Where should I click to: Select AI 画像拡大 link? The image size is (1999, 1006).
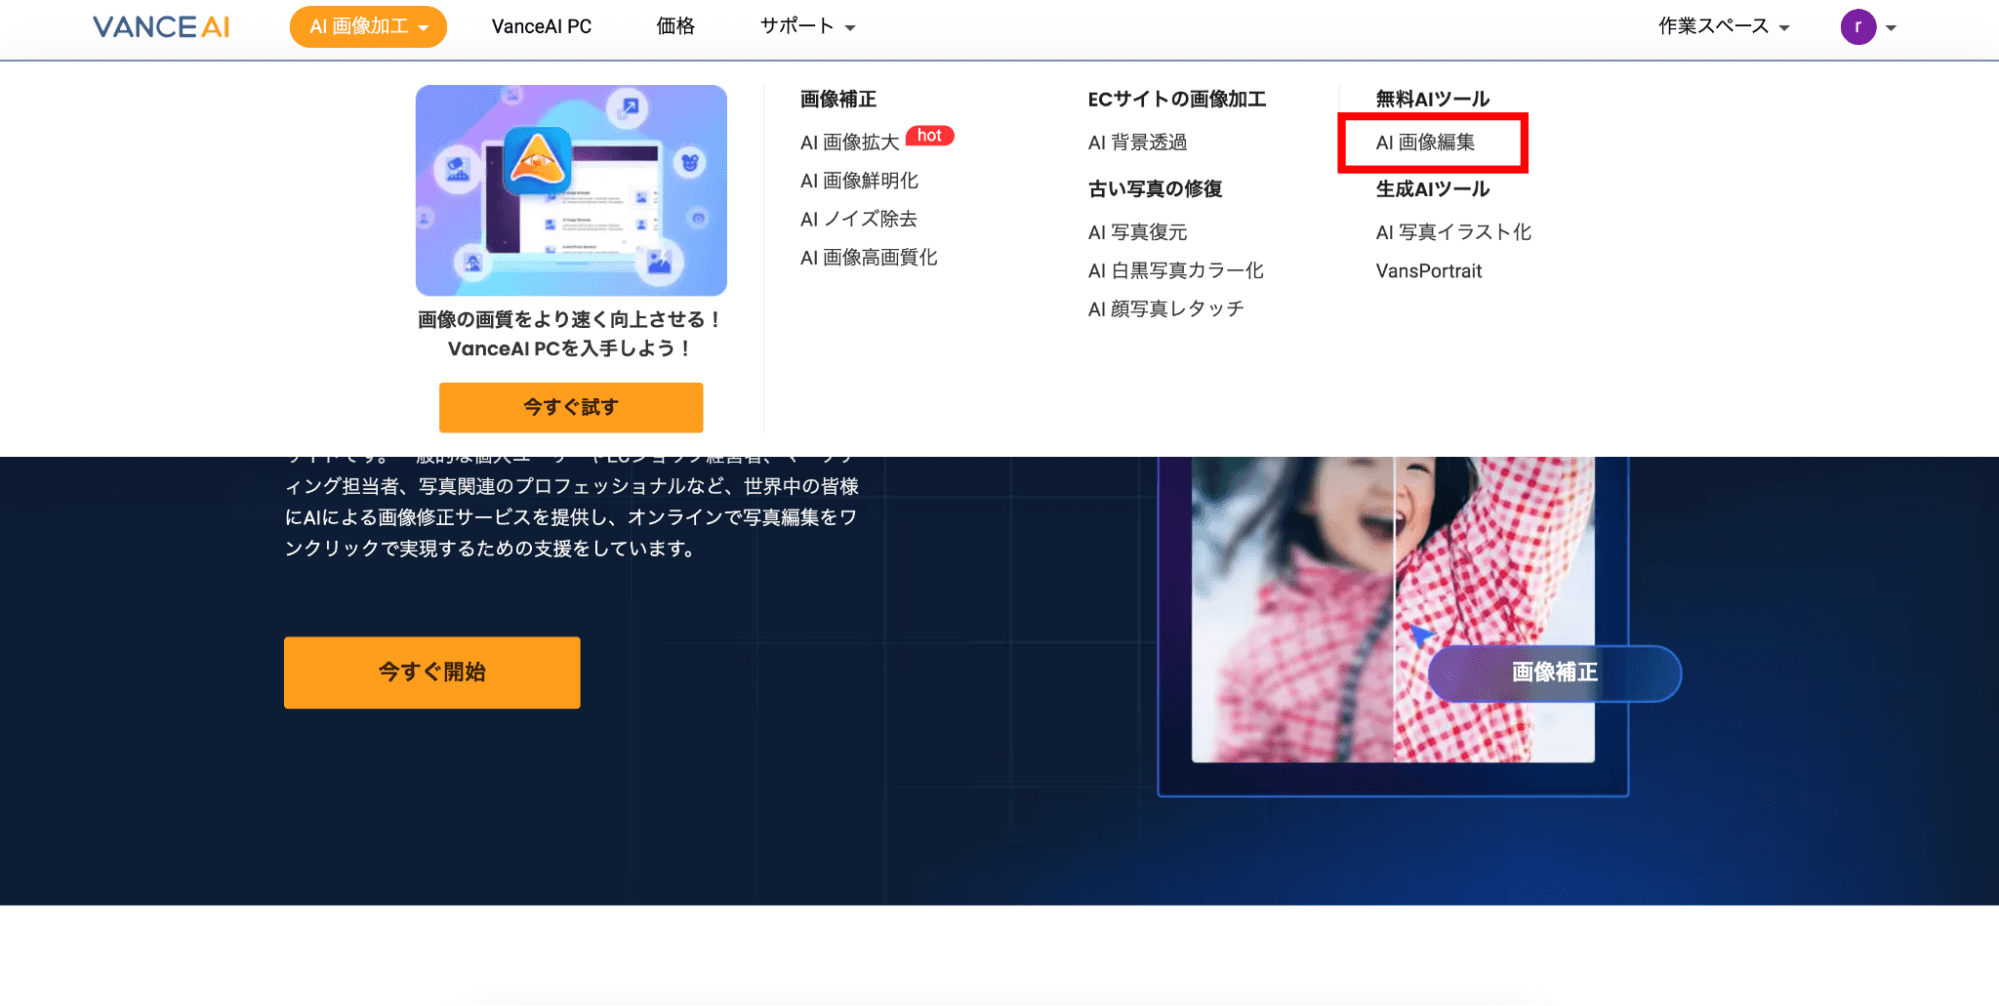pos(849,143)
